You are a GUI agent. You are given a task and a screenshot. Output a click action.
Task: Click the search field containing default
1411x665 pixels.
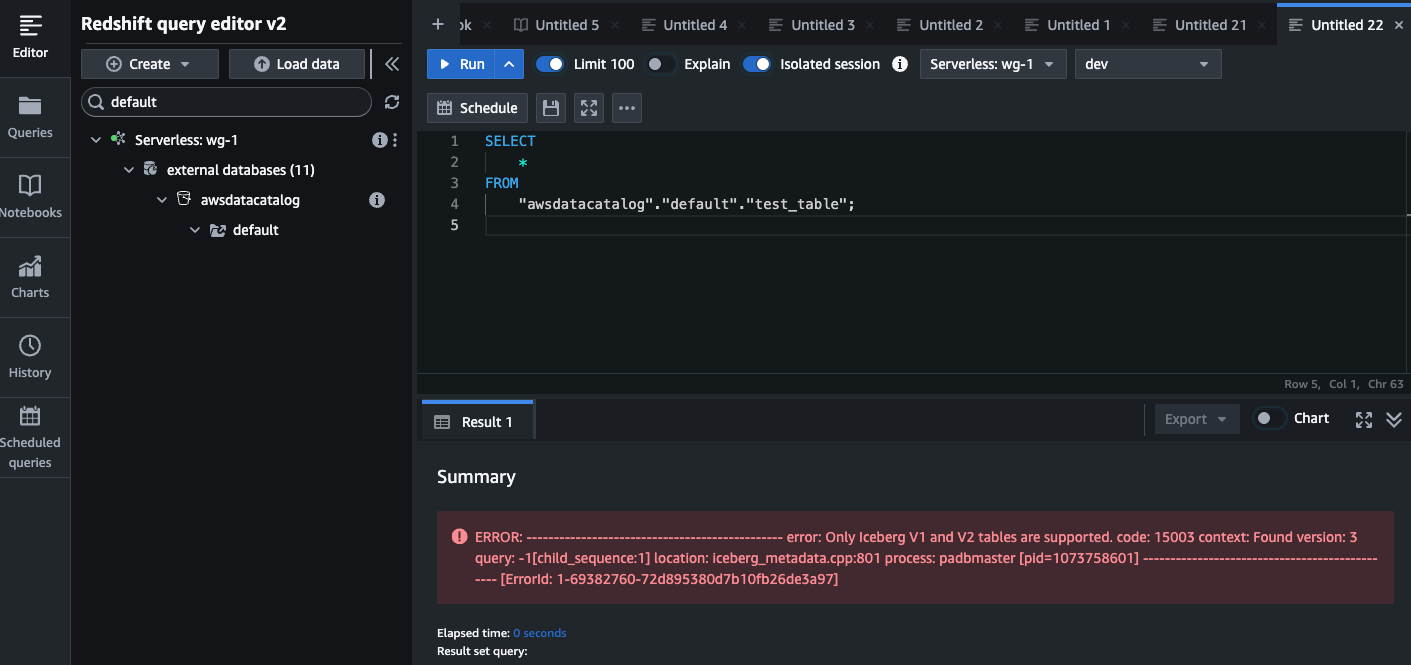[226, 102]
